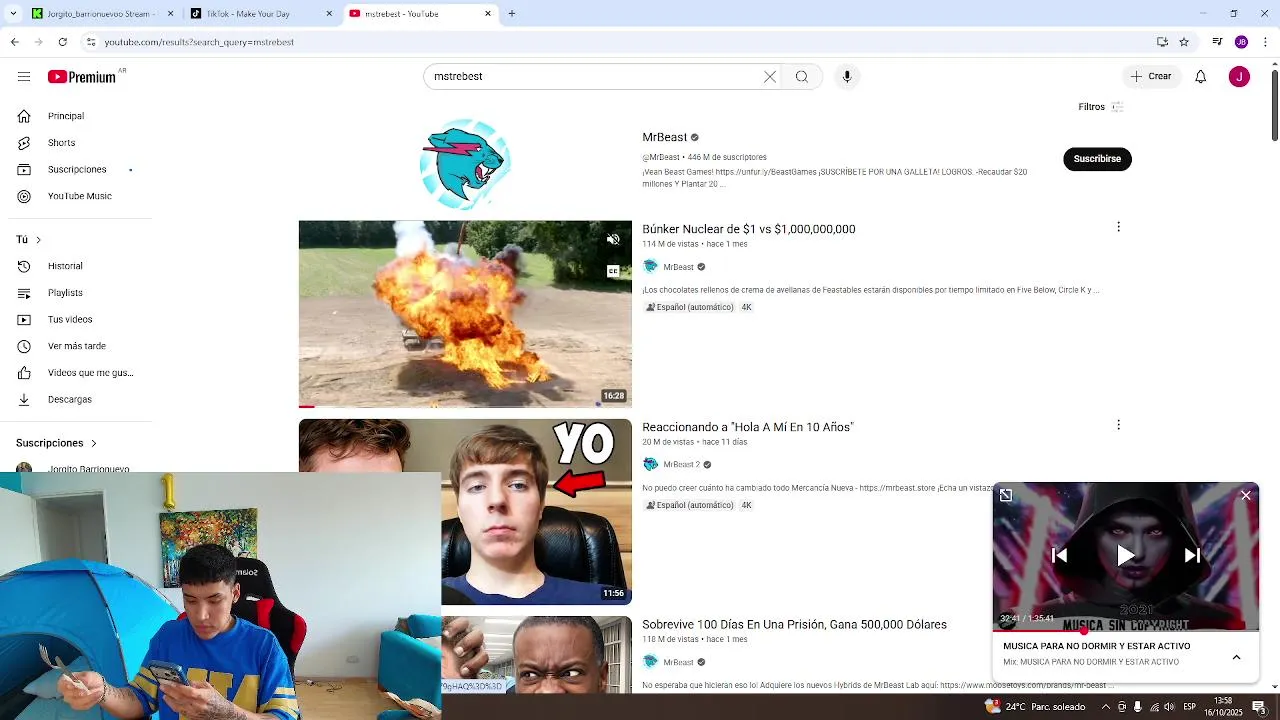Screen dimensions: 1280x720
Task: Open more options for Búnker Nuclear video
Action: pyautogui.click(x=1118, y=227)
